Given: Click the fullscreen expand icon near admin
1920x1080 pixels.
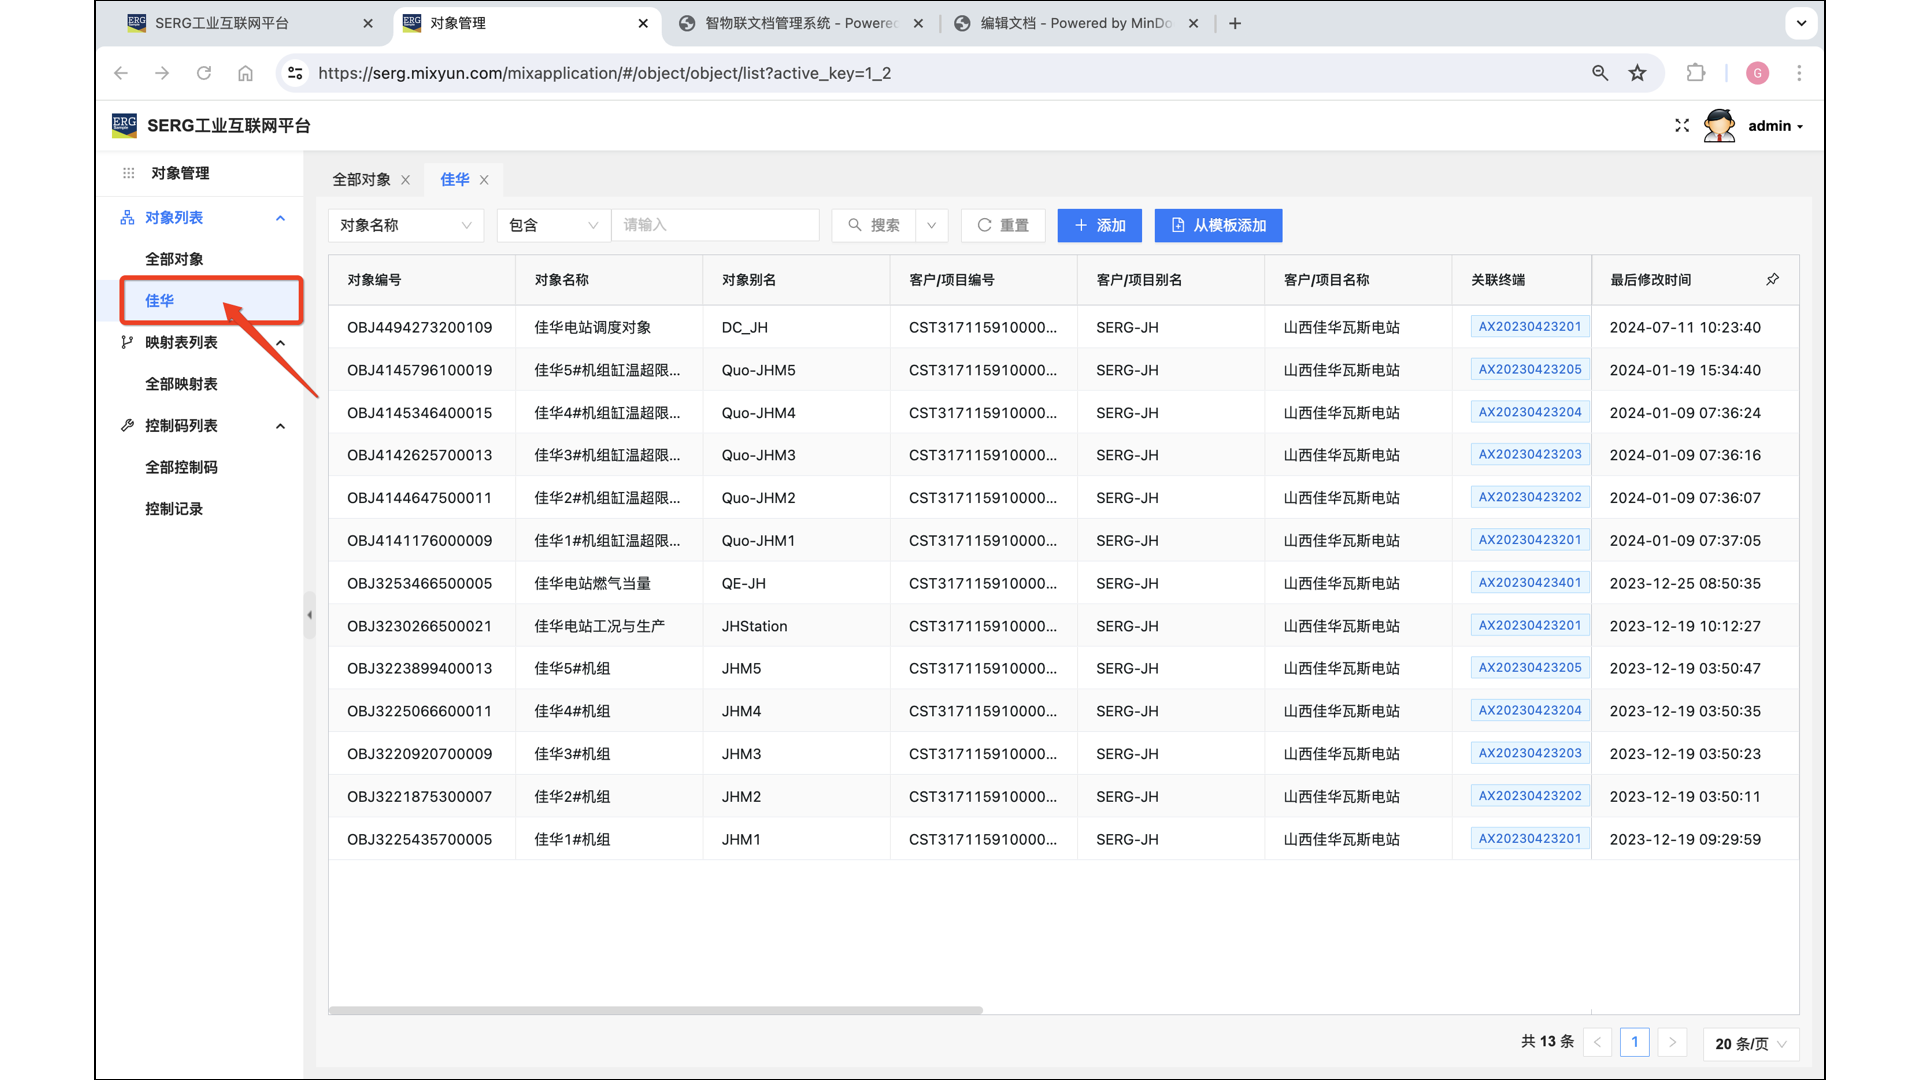Looking at the screenshot, I should (1681, 126).
